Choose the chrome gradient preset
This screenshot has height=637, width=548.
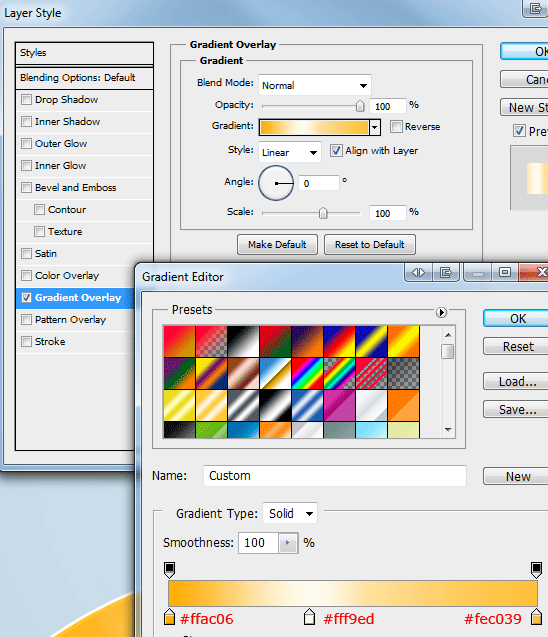pyautogui.click(x=275, y=373)
